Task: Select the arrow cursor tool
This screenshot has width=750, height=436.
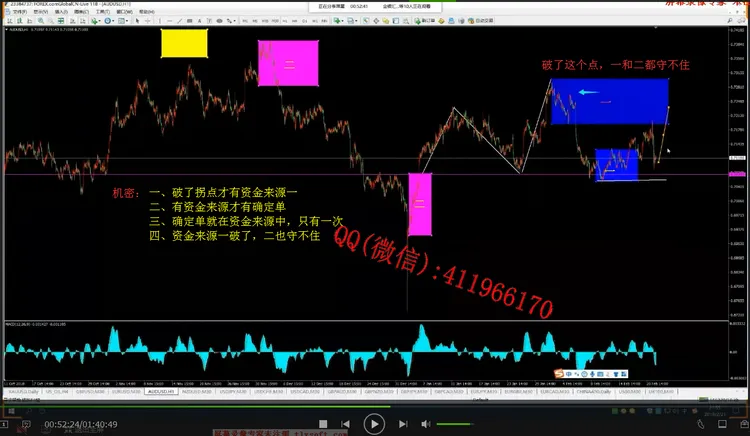Action: click(137, 21)
